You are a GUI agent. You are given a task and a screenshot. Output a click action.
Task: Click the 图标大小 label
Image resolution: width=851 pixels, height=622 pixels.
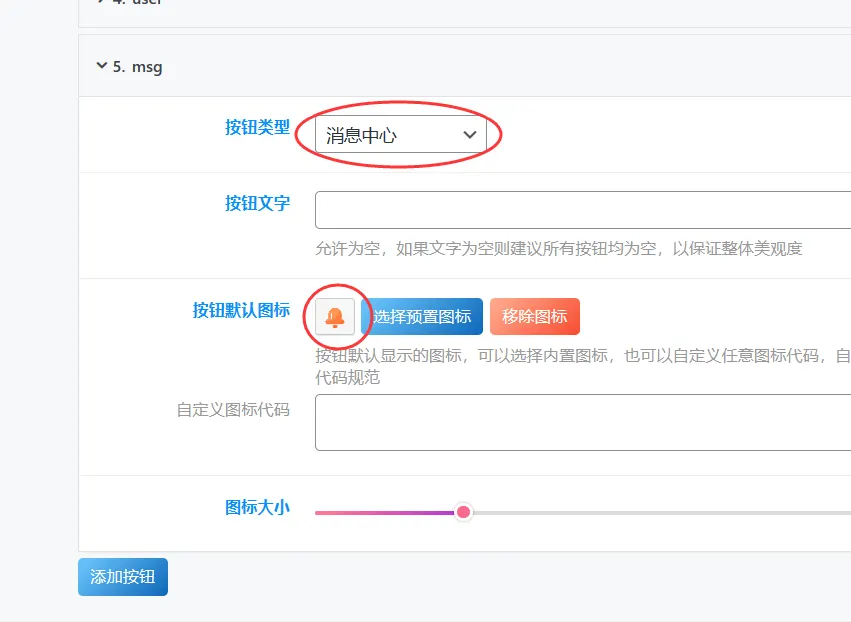click(257, 507)
